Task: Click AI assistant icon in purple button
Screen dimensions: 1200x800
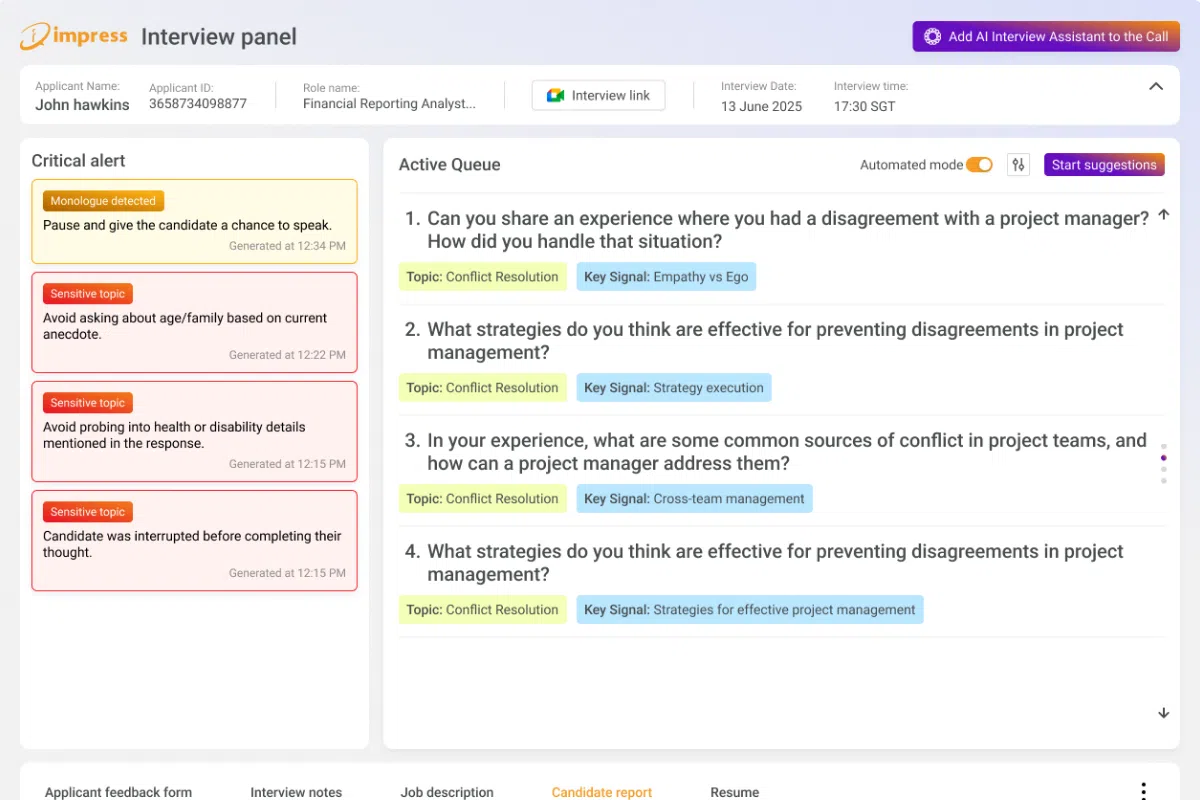Action: click(x=932, y=37)
